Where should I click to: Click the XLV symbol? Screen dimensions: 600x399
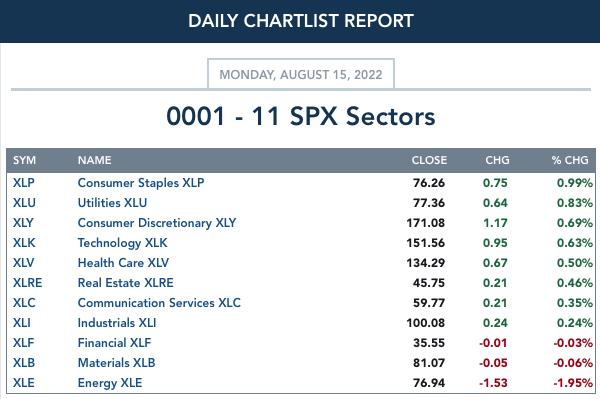pyautogui.click(x=23, y=263)
